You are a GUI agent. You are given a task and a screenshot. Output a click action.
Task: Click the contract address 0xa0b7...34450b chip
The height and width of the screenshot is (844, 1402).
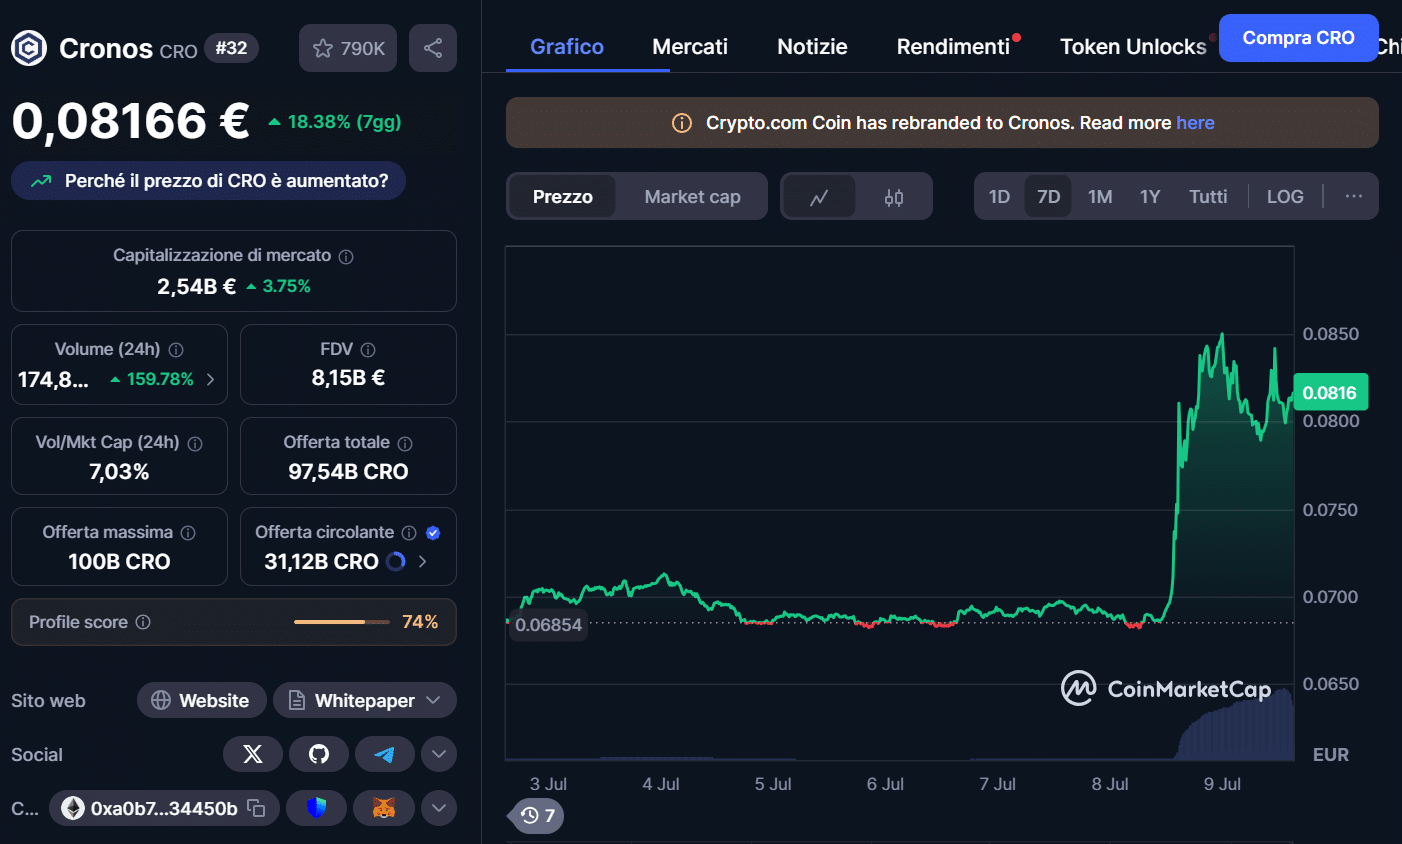162,808
